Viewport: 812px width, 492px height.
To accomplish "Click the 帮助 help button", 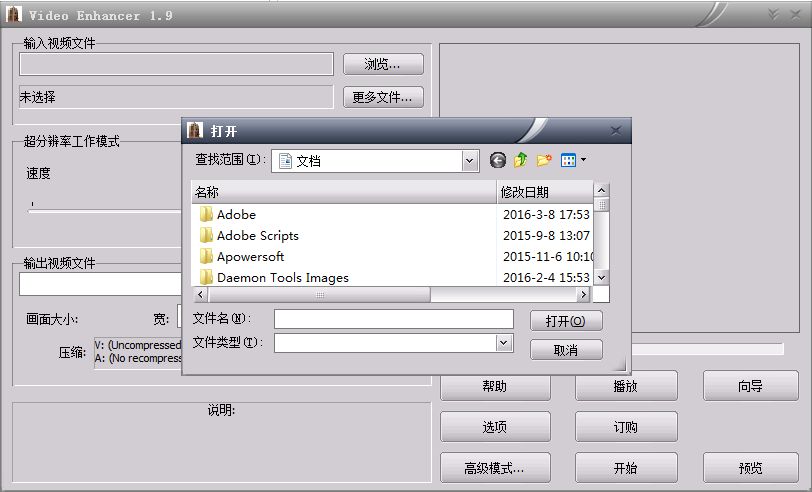I will click(x=495, y=386).
